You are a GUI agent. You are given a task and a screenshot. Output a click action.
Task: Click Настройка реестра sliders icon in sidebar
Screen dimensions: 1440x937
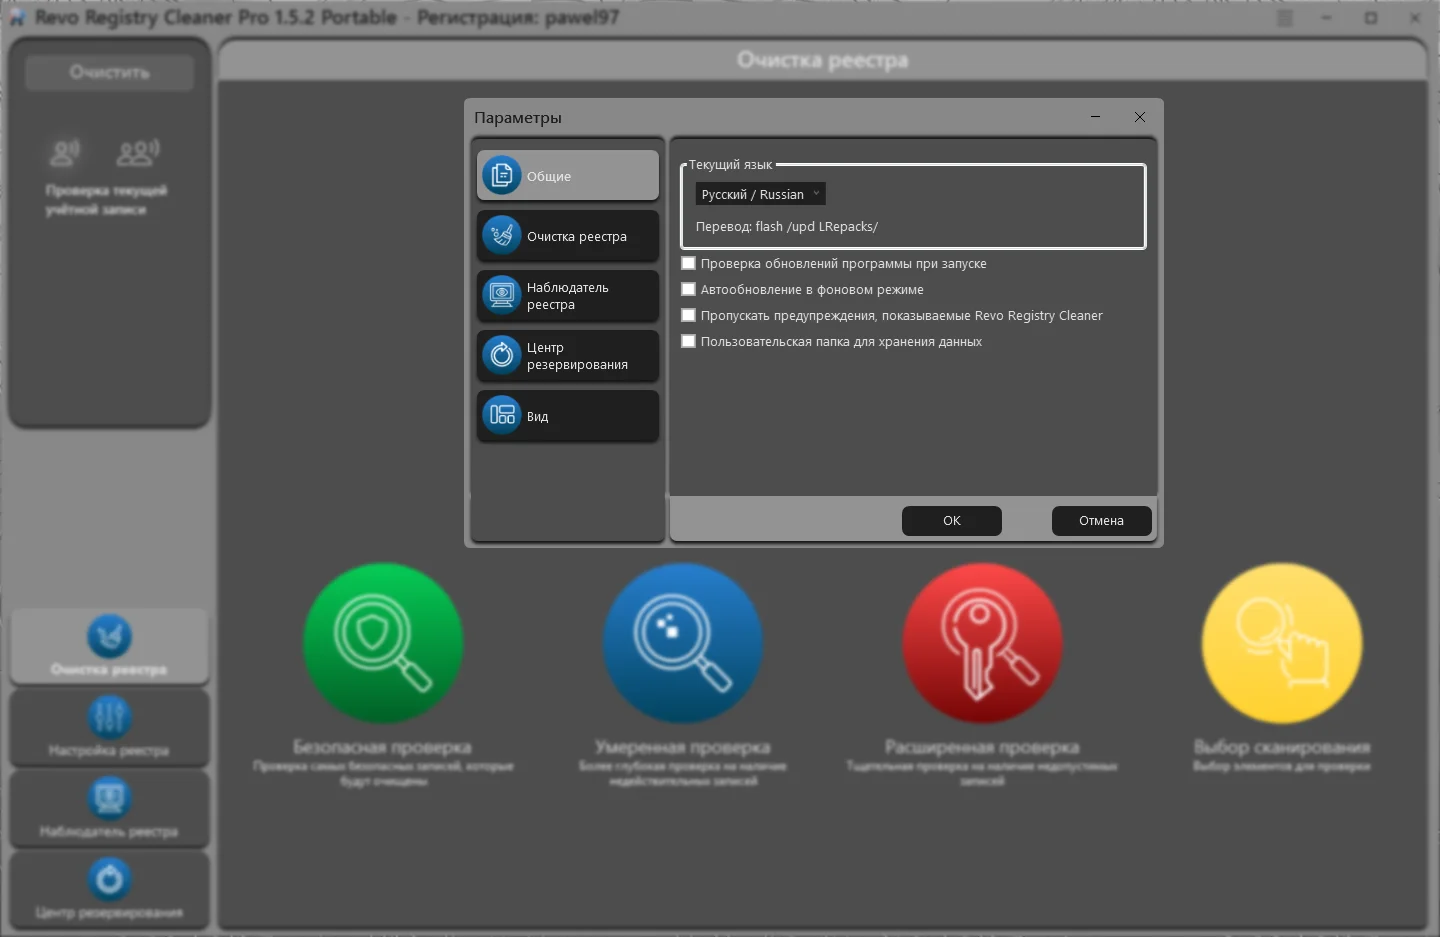tap(109, 717)
